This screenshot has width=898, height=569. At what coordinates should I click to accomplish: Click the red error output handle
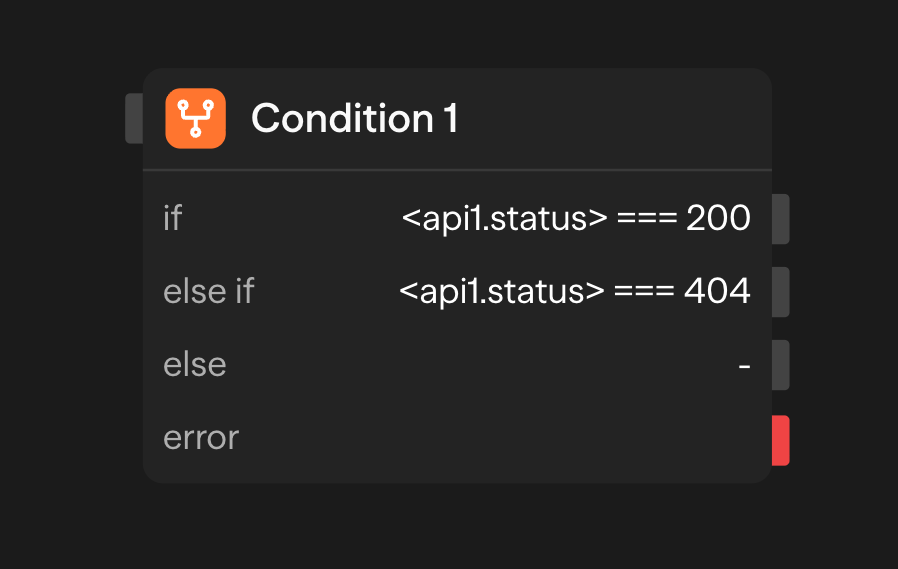tap(780, 440)
